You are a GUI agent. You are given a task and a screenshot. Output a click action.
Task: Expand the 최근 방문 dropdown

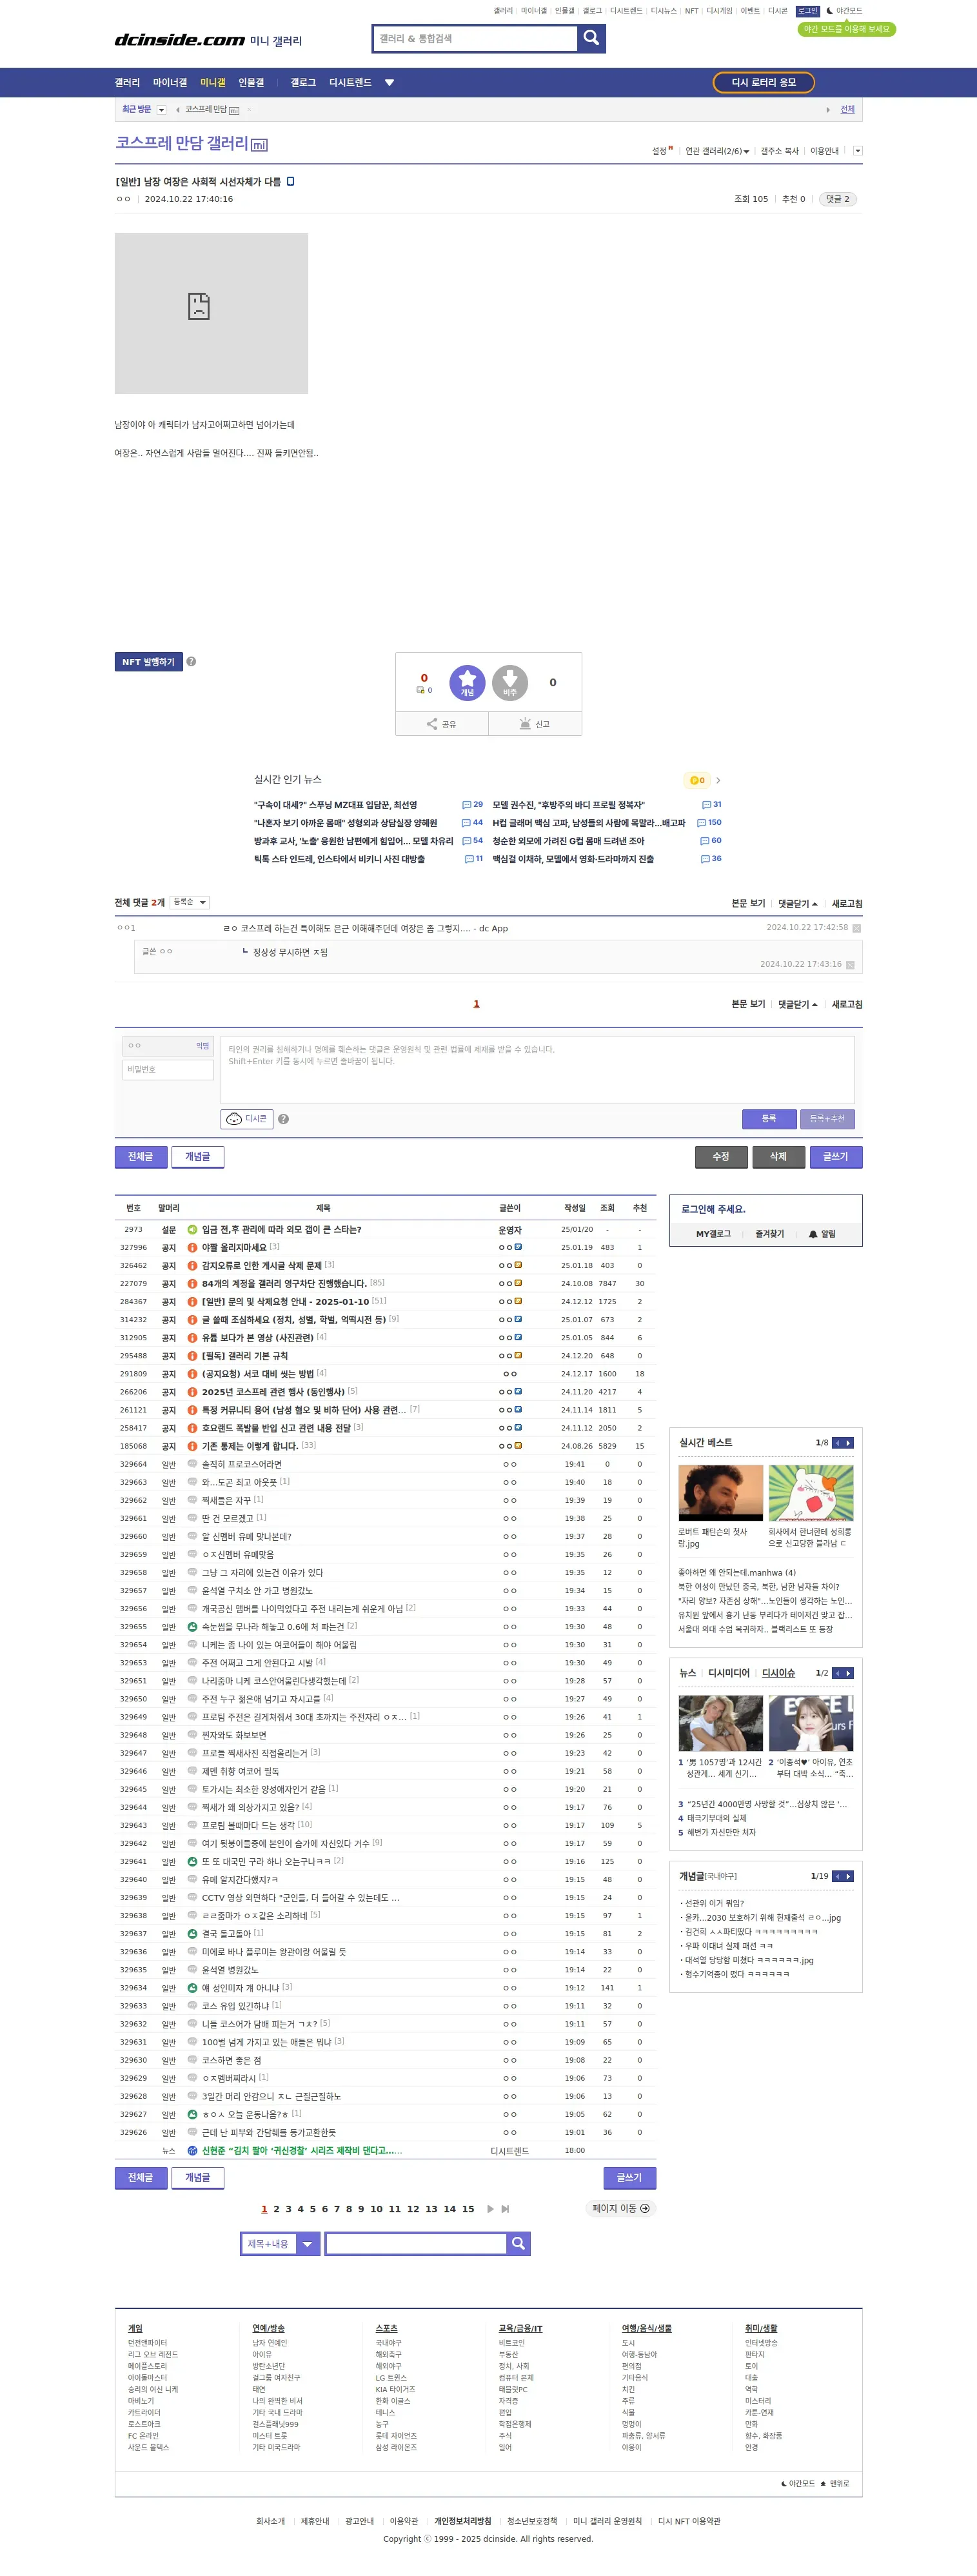click(x=162, y=110)
